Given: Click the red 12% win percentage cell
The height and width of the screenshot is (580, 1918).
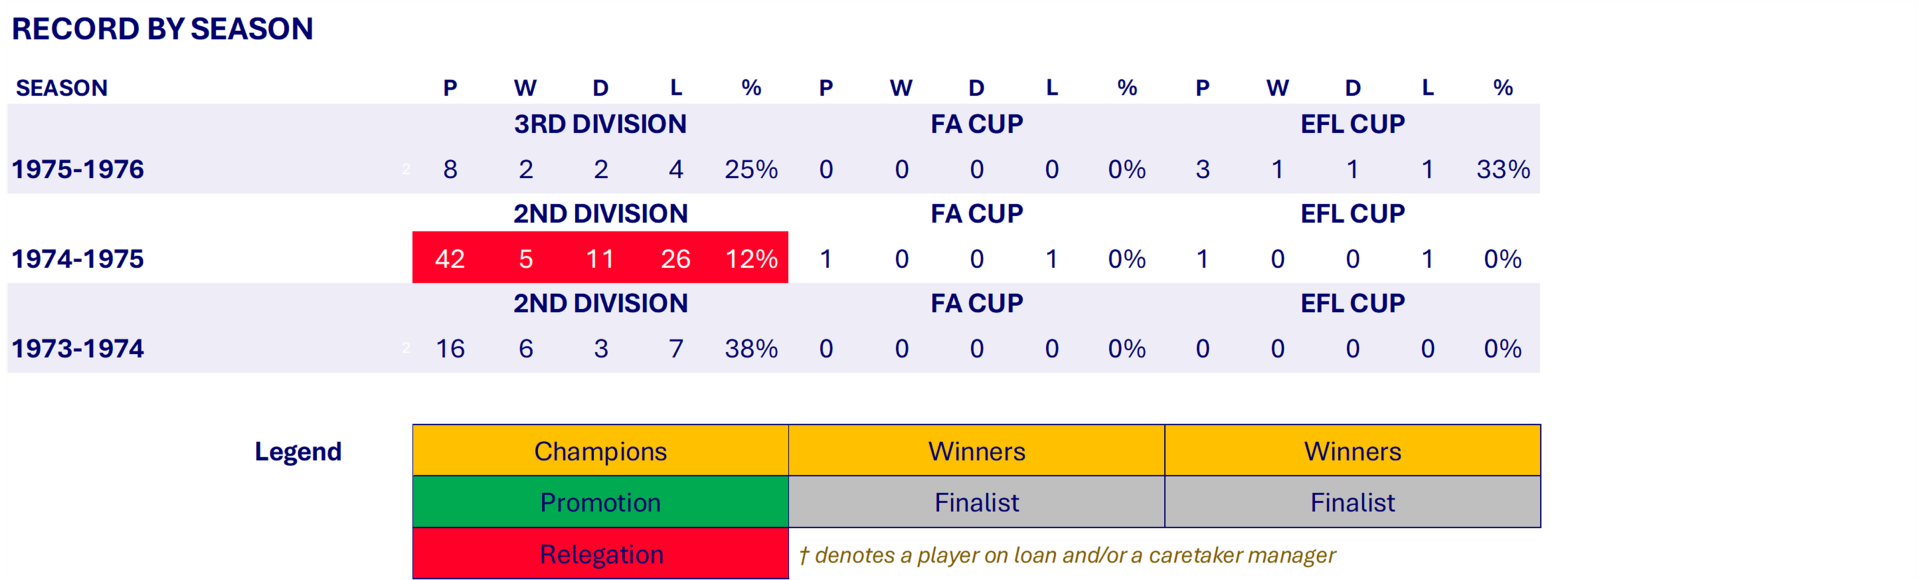Looking at the screenshot, I should coord(751,259).
